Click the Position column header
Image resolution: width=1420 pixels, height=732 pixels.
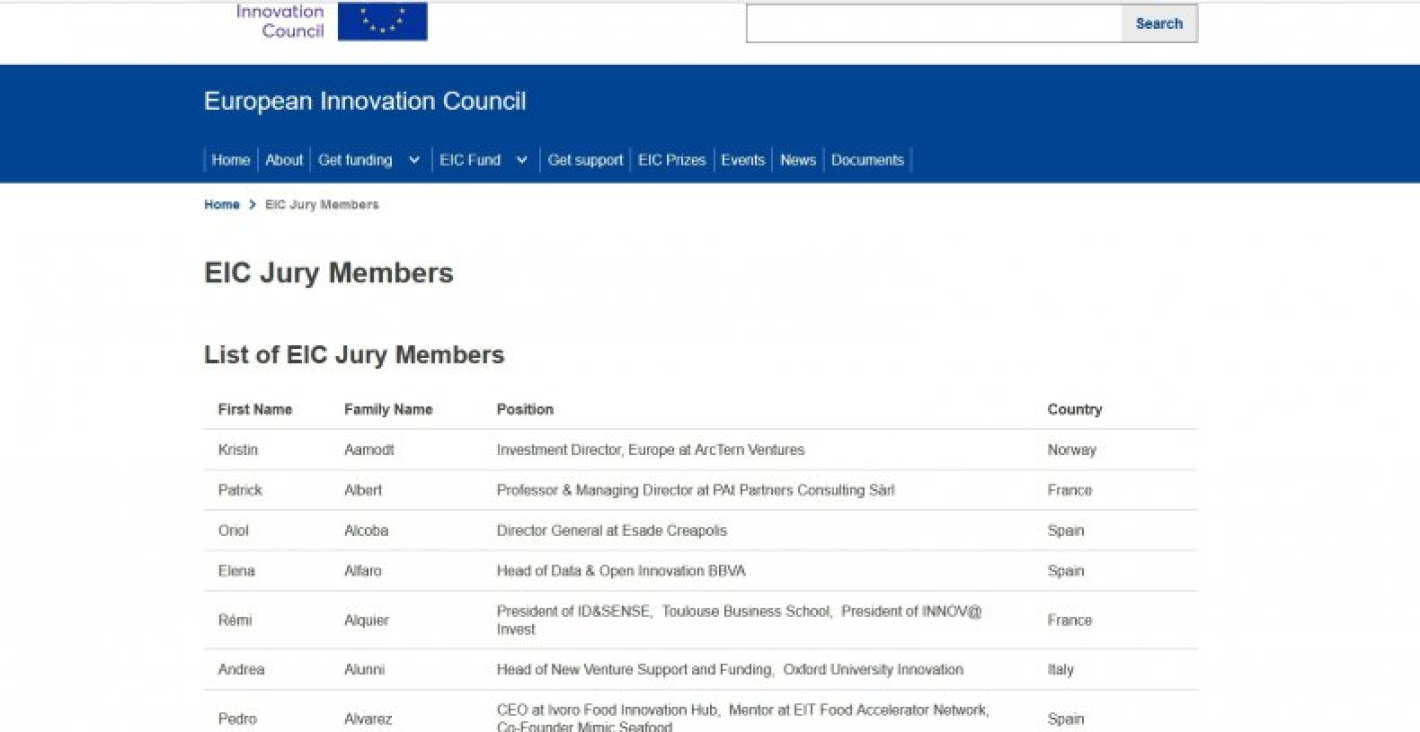click(x=525, y=410)
